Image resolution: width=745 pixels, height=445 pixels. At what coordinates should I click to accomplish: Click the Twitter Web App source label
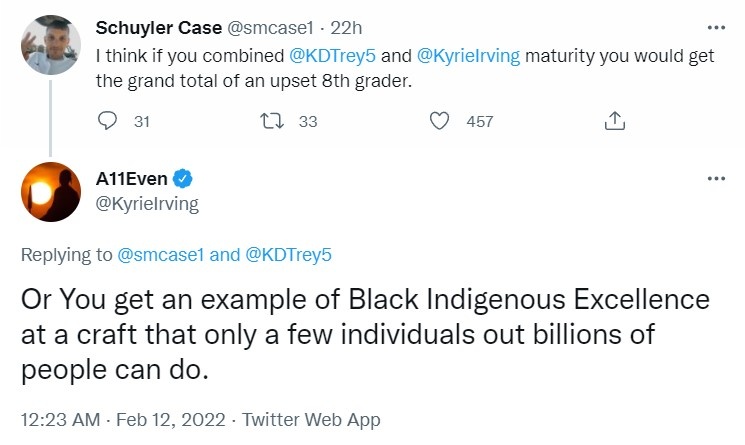(x=311, y=420)
